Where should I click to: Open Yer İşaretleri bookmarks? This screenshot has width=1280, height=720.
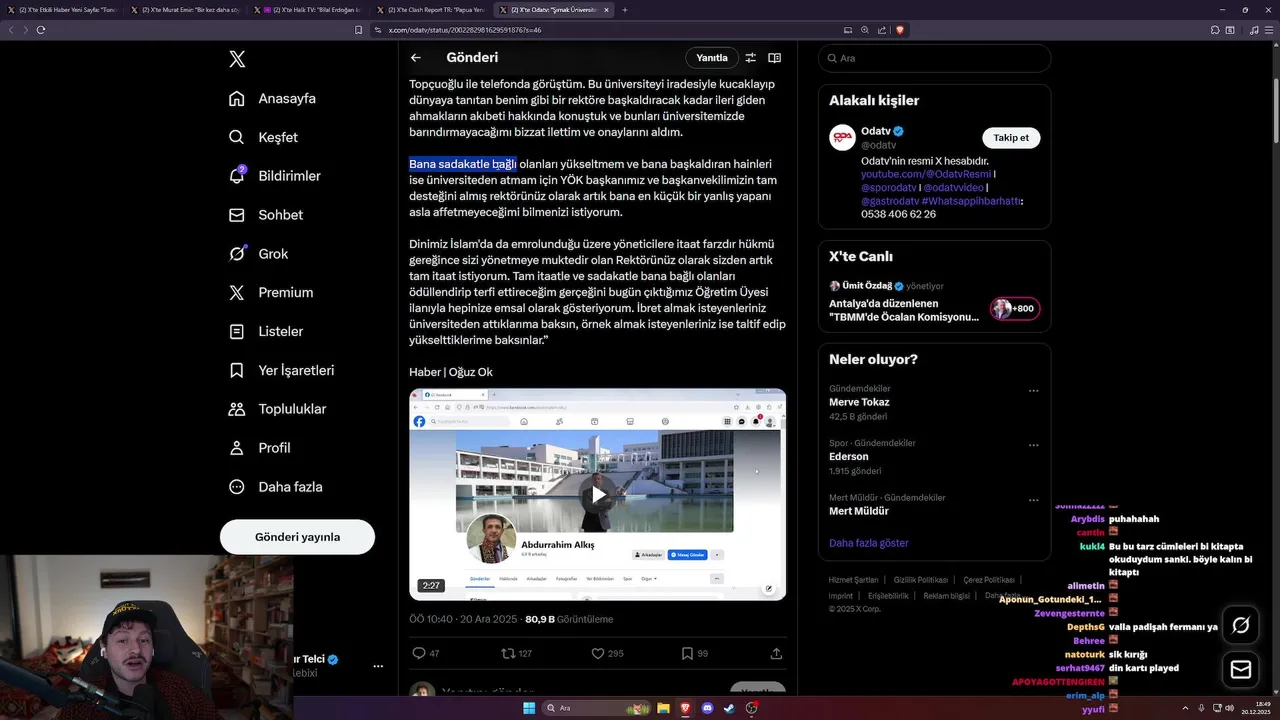point(281,370)
